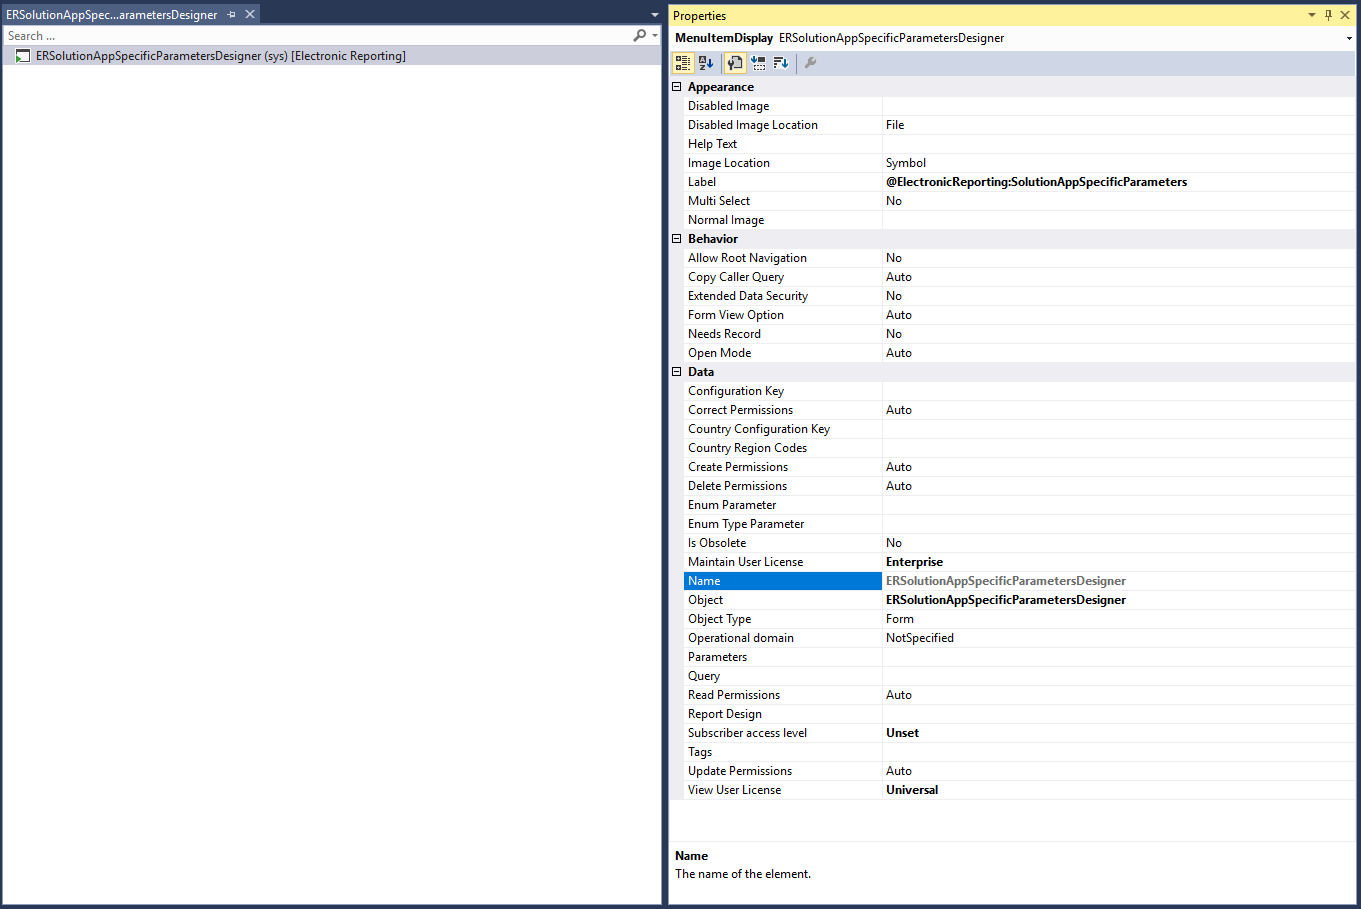Select the Report Design property
The image size is (1361, 909).
tap(783, 714)
